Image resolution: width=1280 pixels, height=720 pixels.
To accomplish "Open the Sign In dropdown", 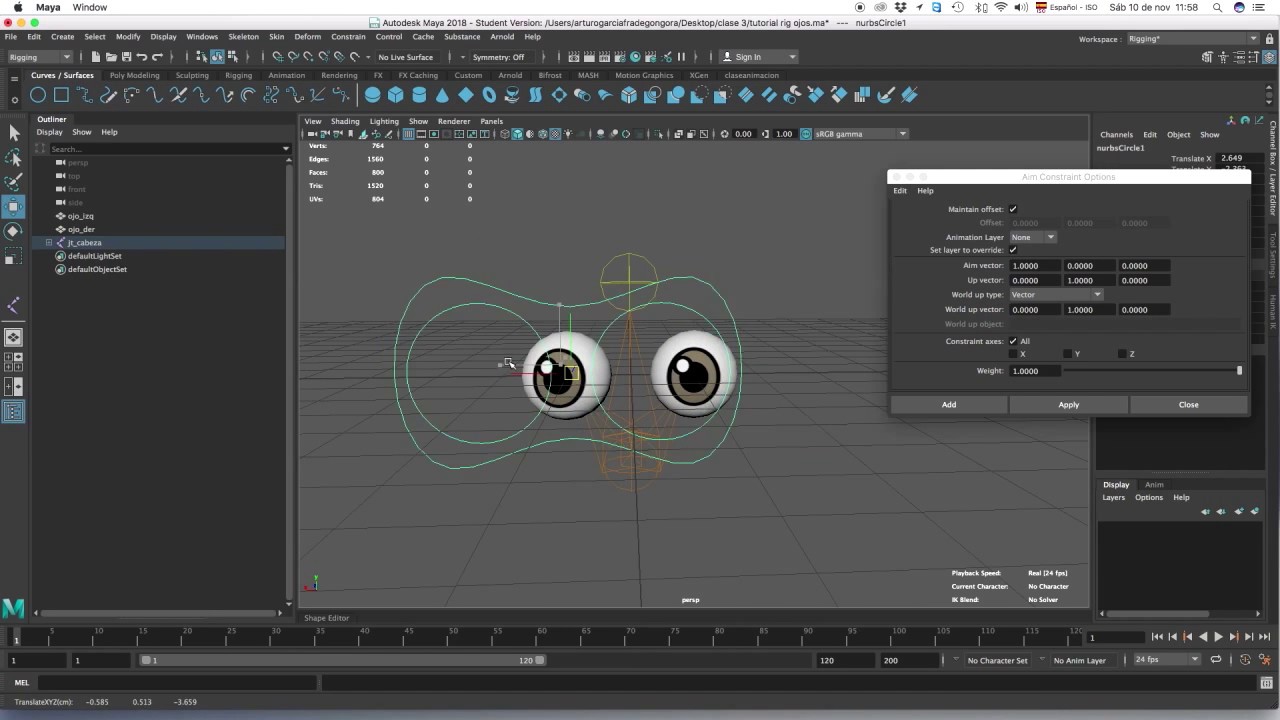I will click(x=759, y=57).
